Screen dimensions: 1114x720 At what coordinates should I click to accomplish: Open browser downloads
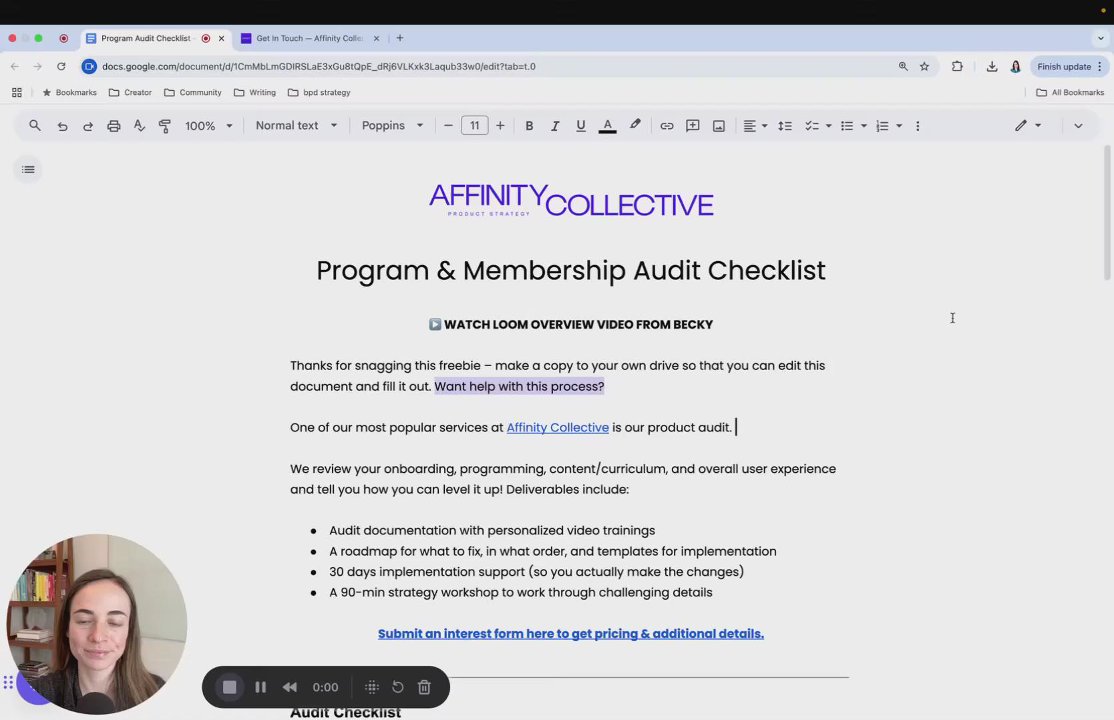(x=992, y=66)
